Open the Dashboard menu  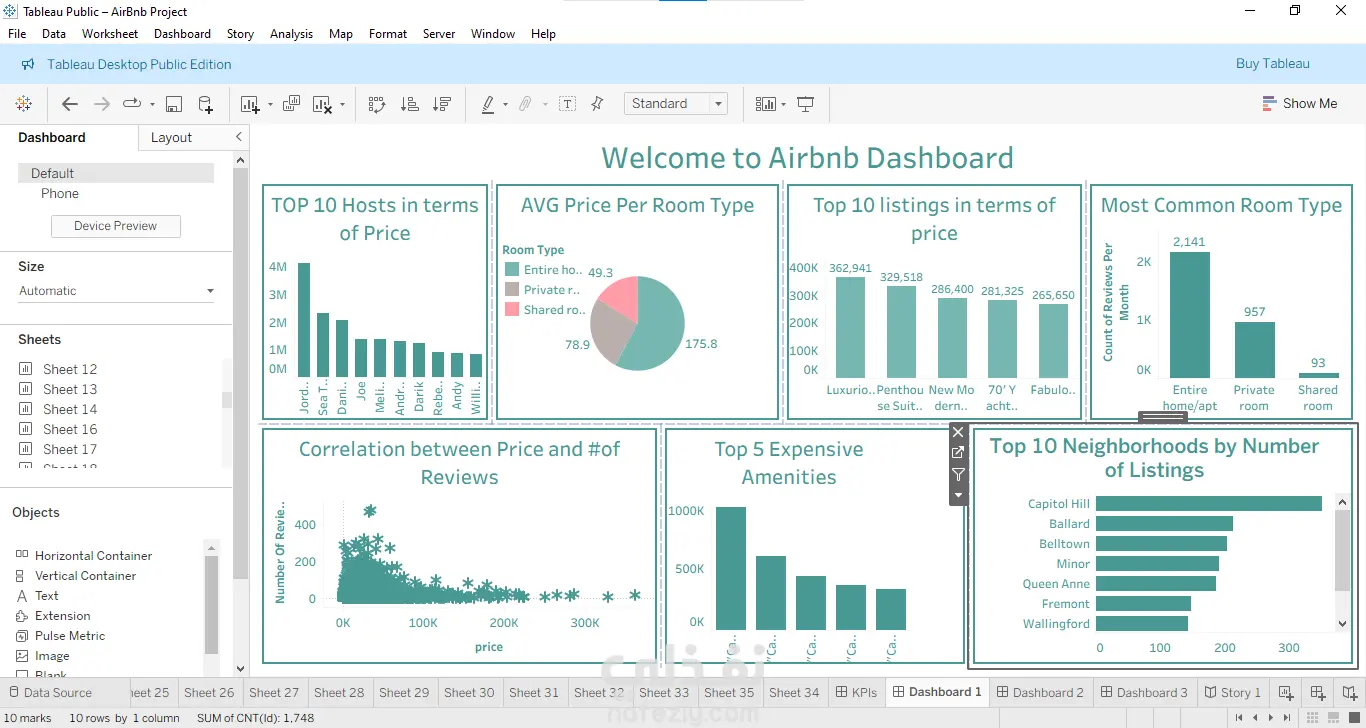tap(182, 34)
